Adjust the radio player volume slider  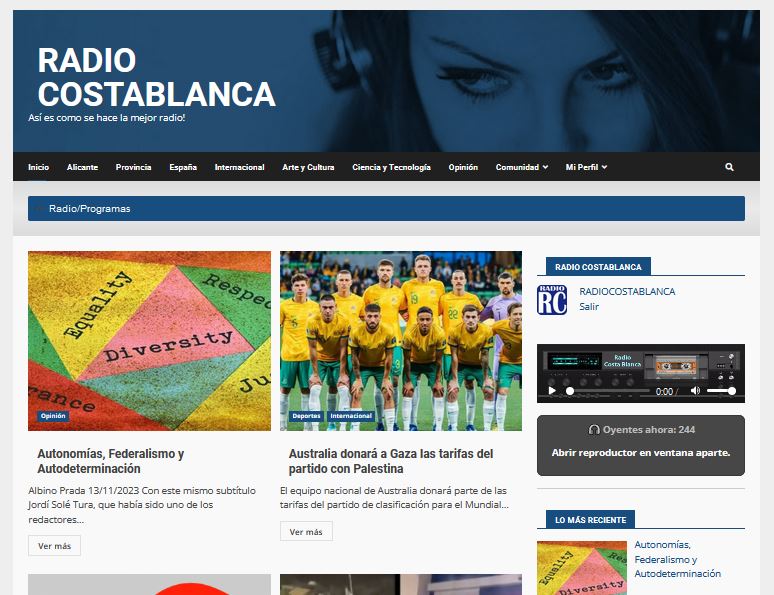tap(721, 391)
